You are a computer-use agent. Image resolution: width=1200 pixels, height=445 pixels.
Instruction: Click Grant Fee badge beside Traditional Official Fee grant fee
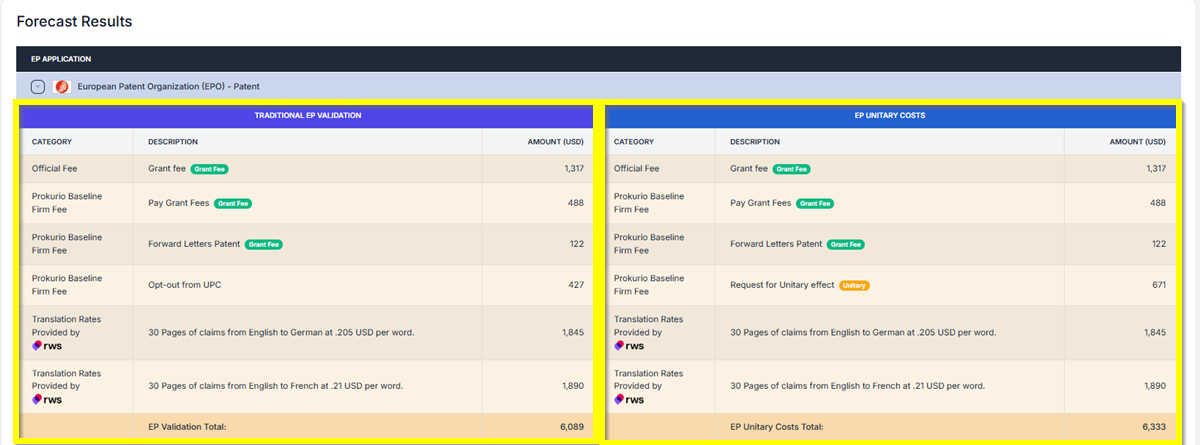(210, 169)
